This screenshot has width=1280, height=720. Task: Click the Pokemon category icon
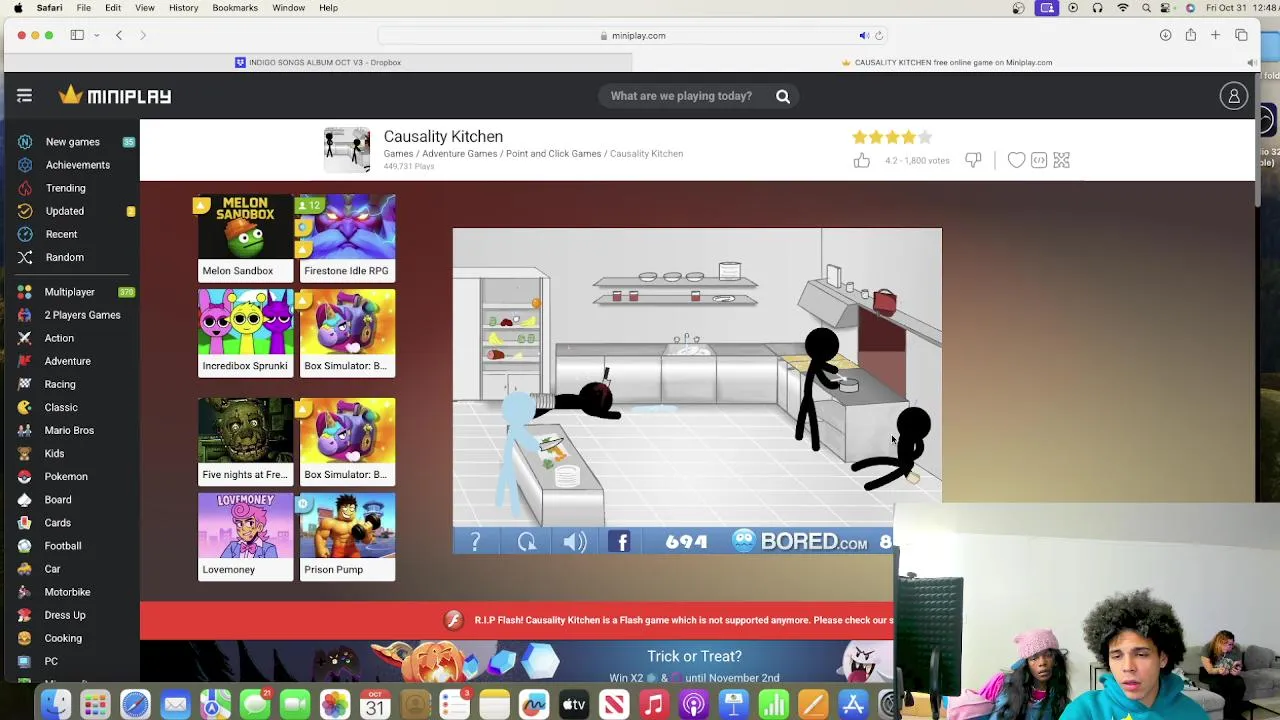point(24,476)
